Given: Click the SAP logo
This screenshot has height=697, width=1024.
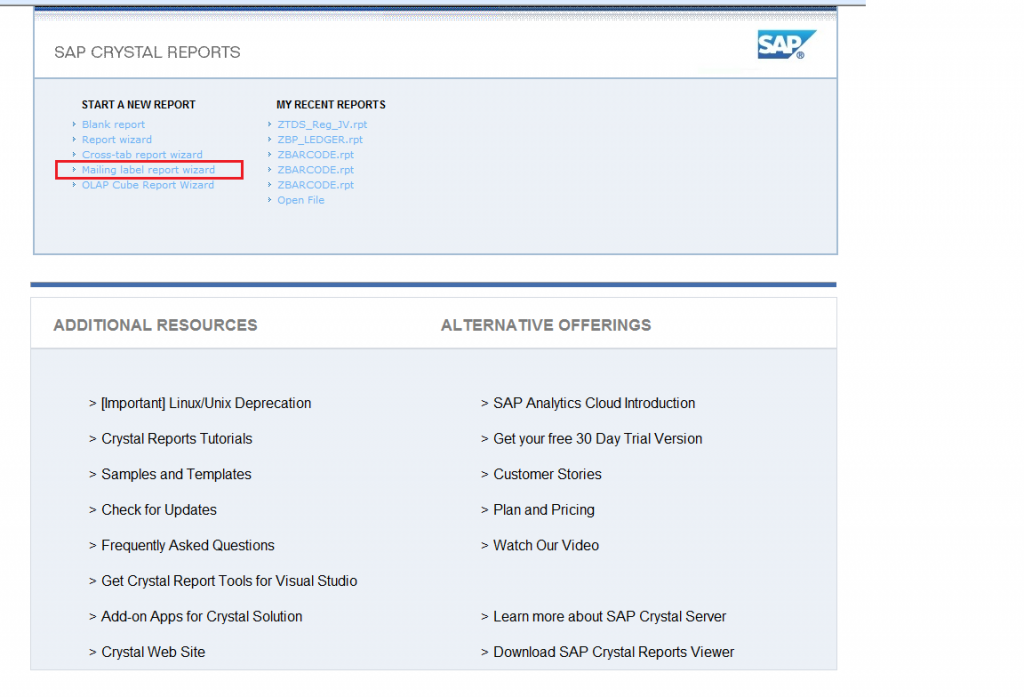Looking at the screenshot, I should tap(786, 44).
